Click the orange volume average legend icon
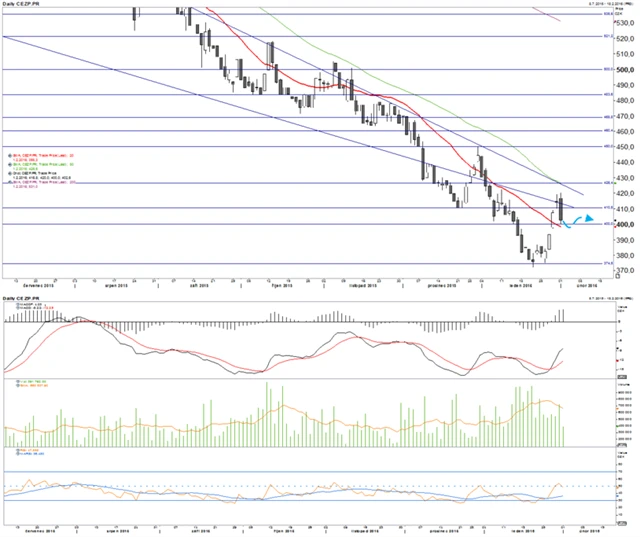640x537 pixels. pos(18,385)
